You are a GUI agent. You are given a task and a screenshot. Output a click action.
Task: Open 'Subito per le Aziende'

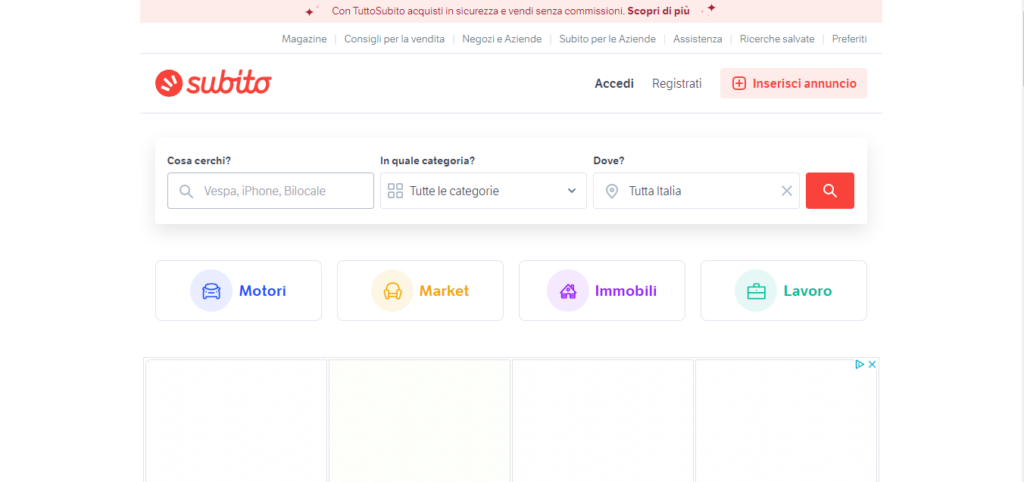click(607, 39)
